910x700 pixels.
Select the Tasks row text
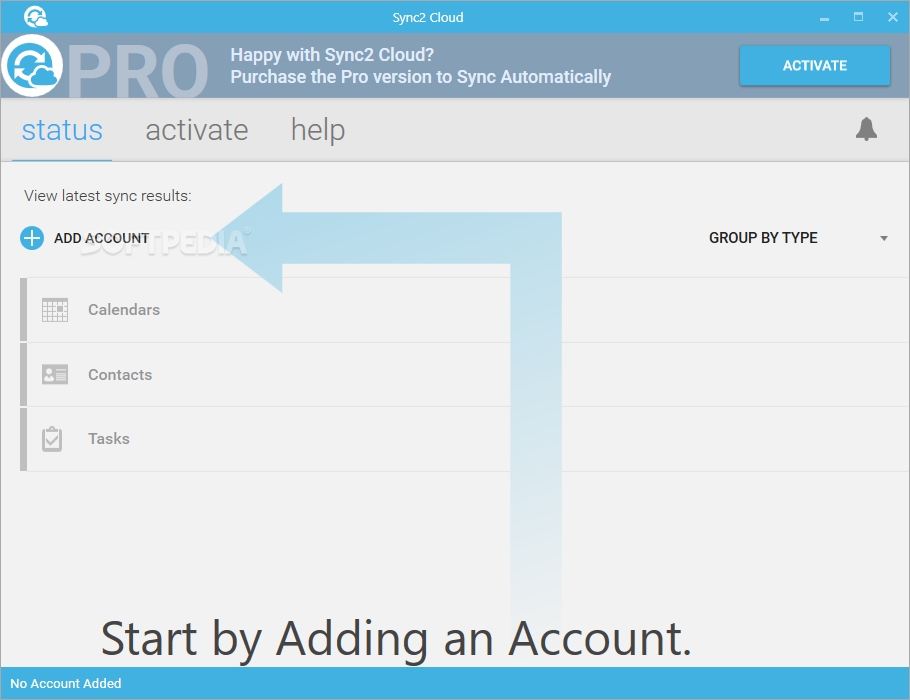coord(109,439)
